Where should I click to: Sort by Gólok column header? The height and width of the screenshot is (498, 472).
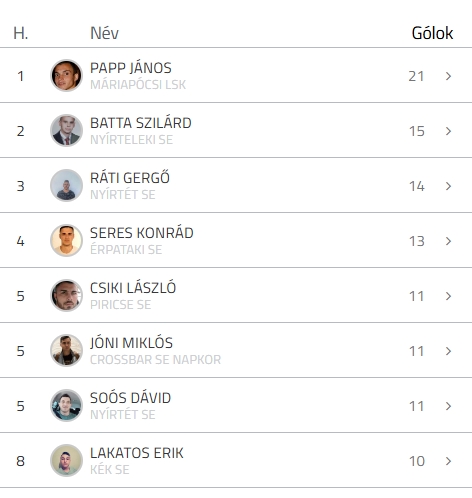point(432,33)
